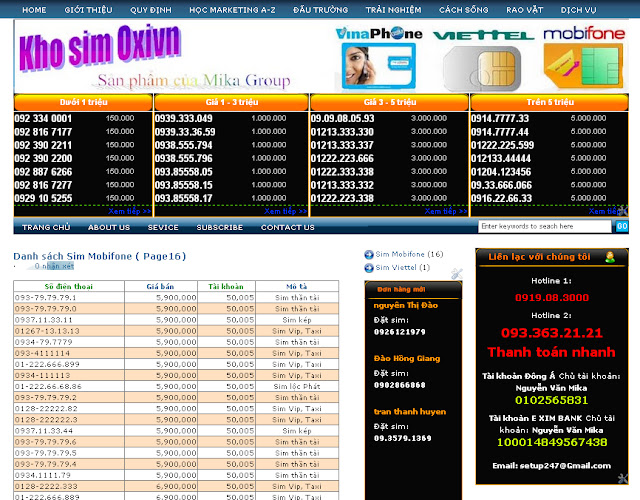Image resolution: width=640 pixels, height=500 pixels.
Task: Open the Sim Viettel (1) category link
Action: pyautogui.click(x=403, y=268)
